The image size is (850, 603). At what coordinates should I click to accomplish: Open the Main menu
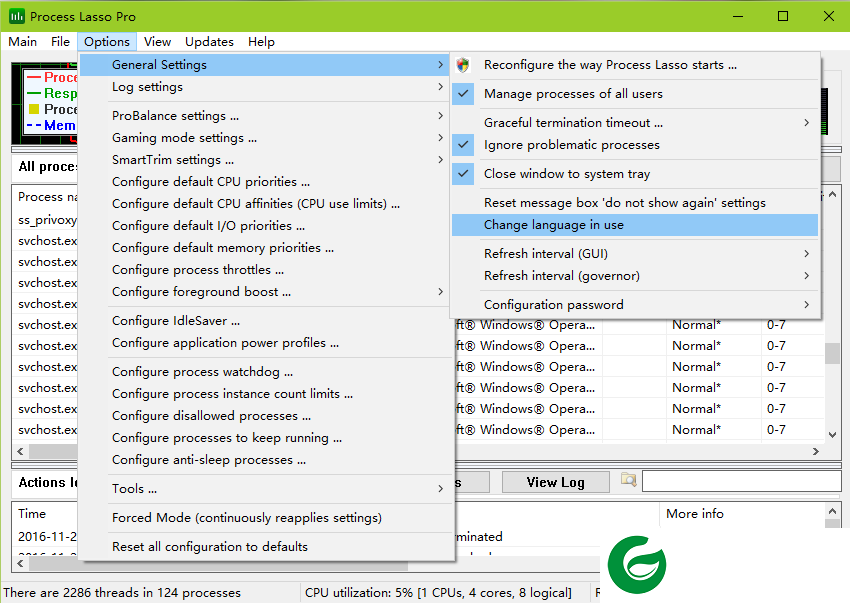coord(23,42)
